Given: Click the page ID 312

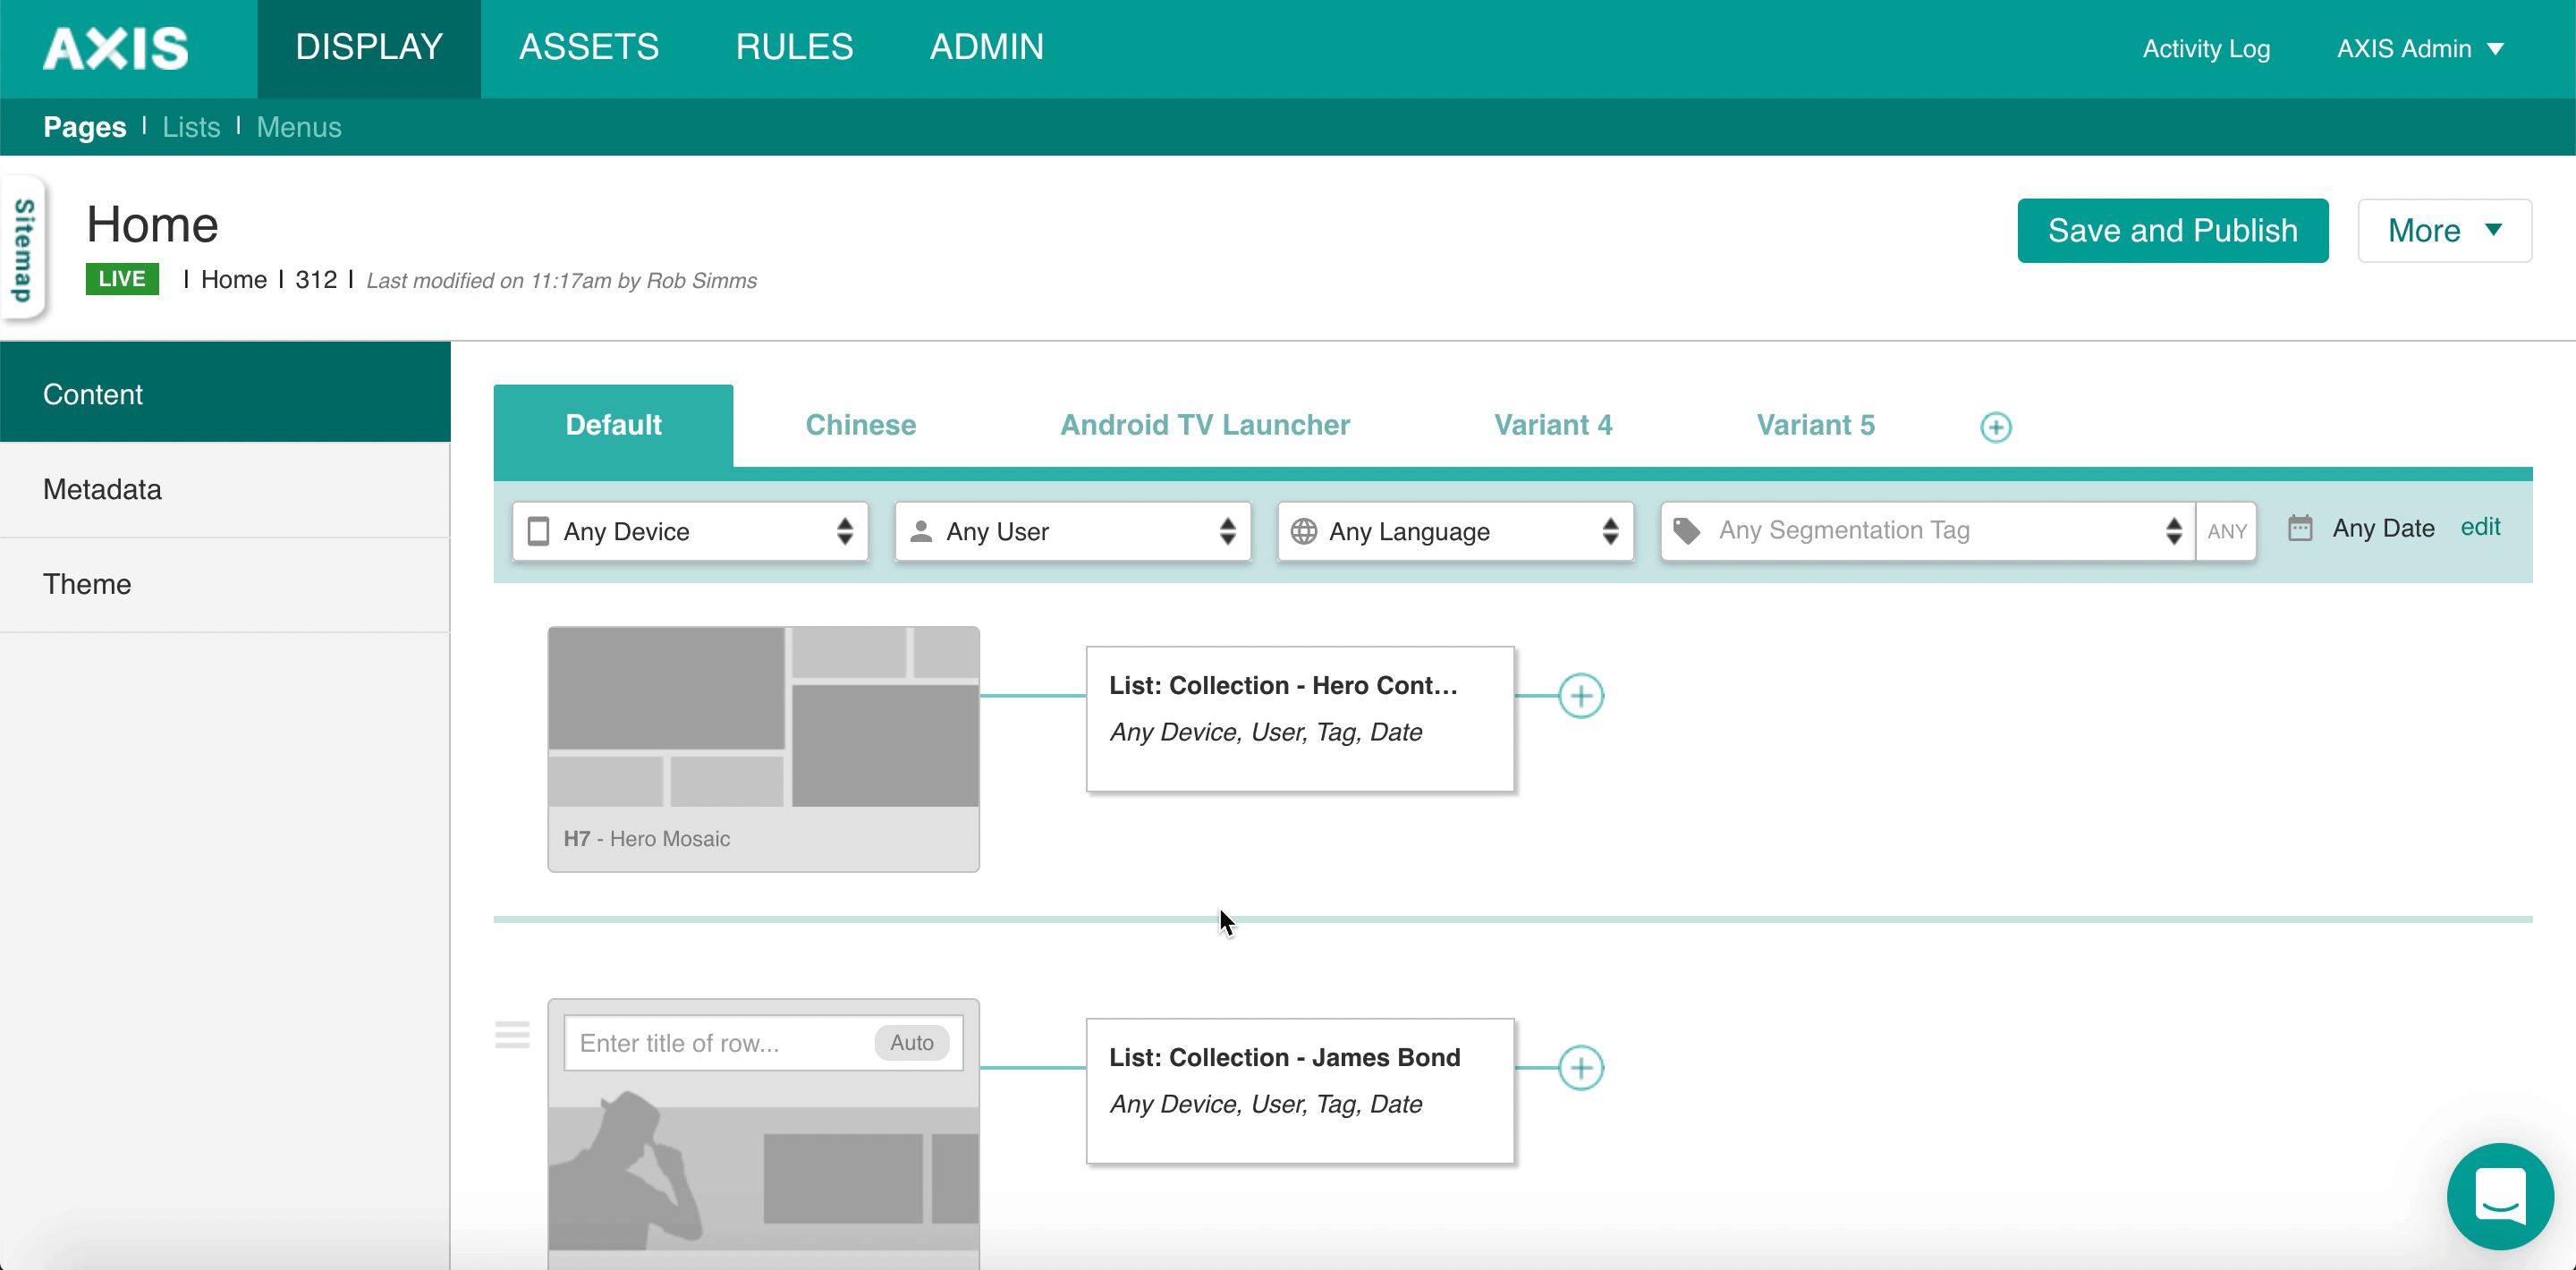Looking at the screenshot, I should click(316, 279).
